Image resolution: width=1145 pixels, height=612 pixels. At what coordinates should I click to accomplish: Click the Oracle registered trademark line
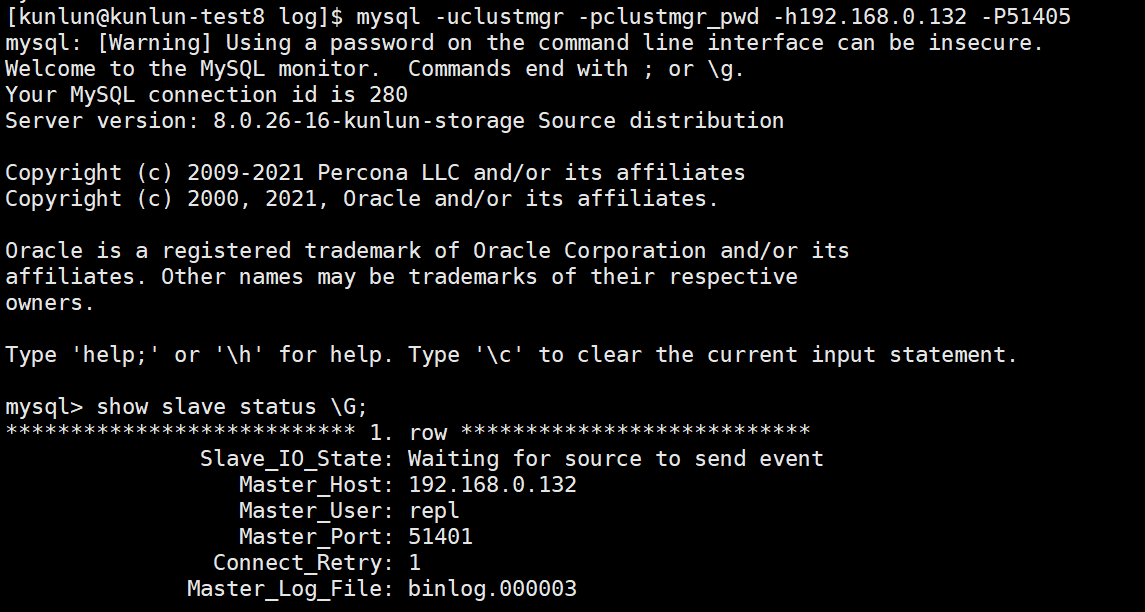pyautogui.click(x=427, y=250)
